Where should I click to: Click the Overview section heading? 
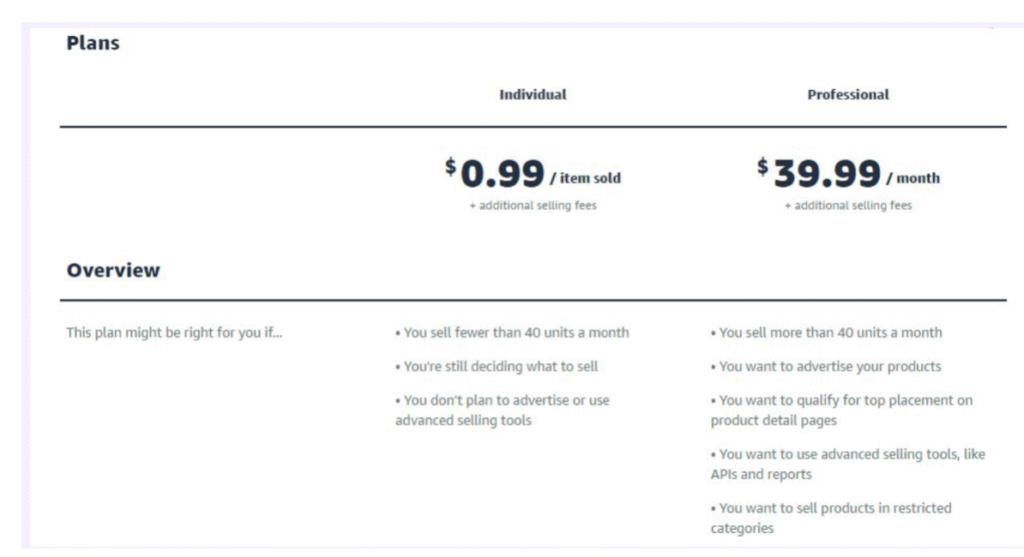pos(113,270)
